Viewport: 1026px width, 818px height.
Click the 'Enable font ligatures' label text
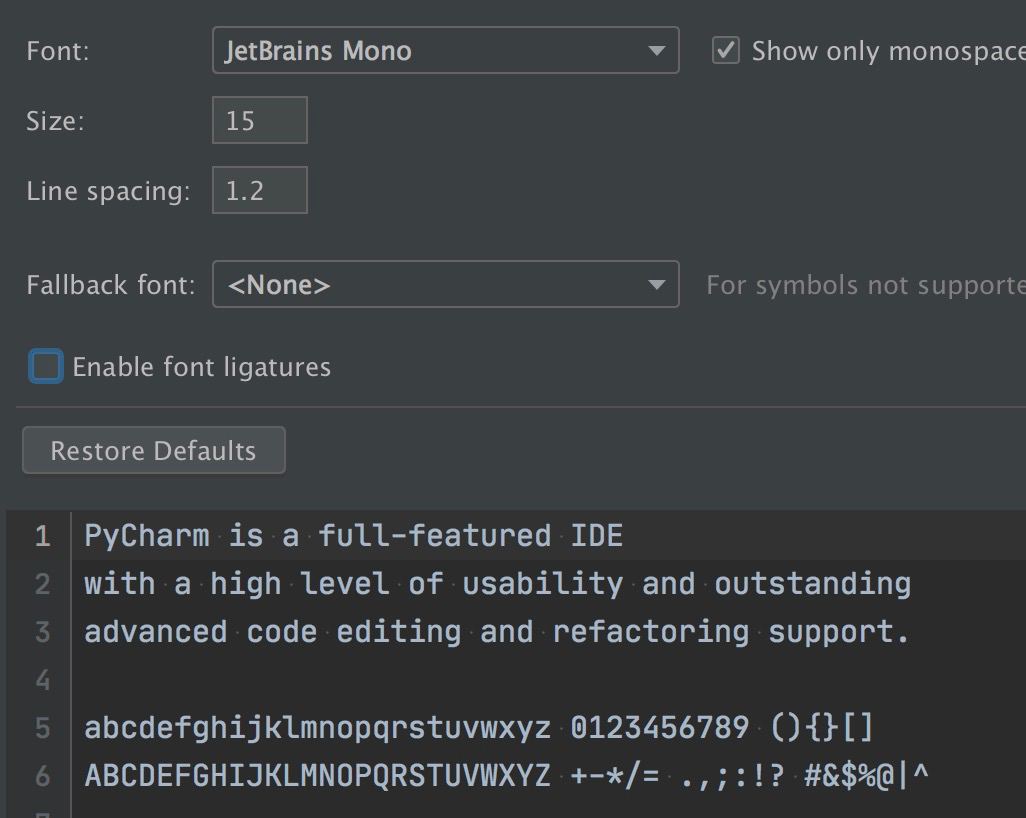pos(202,367)
